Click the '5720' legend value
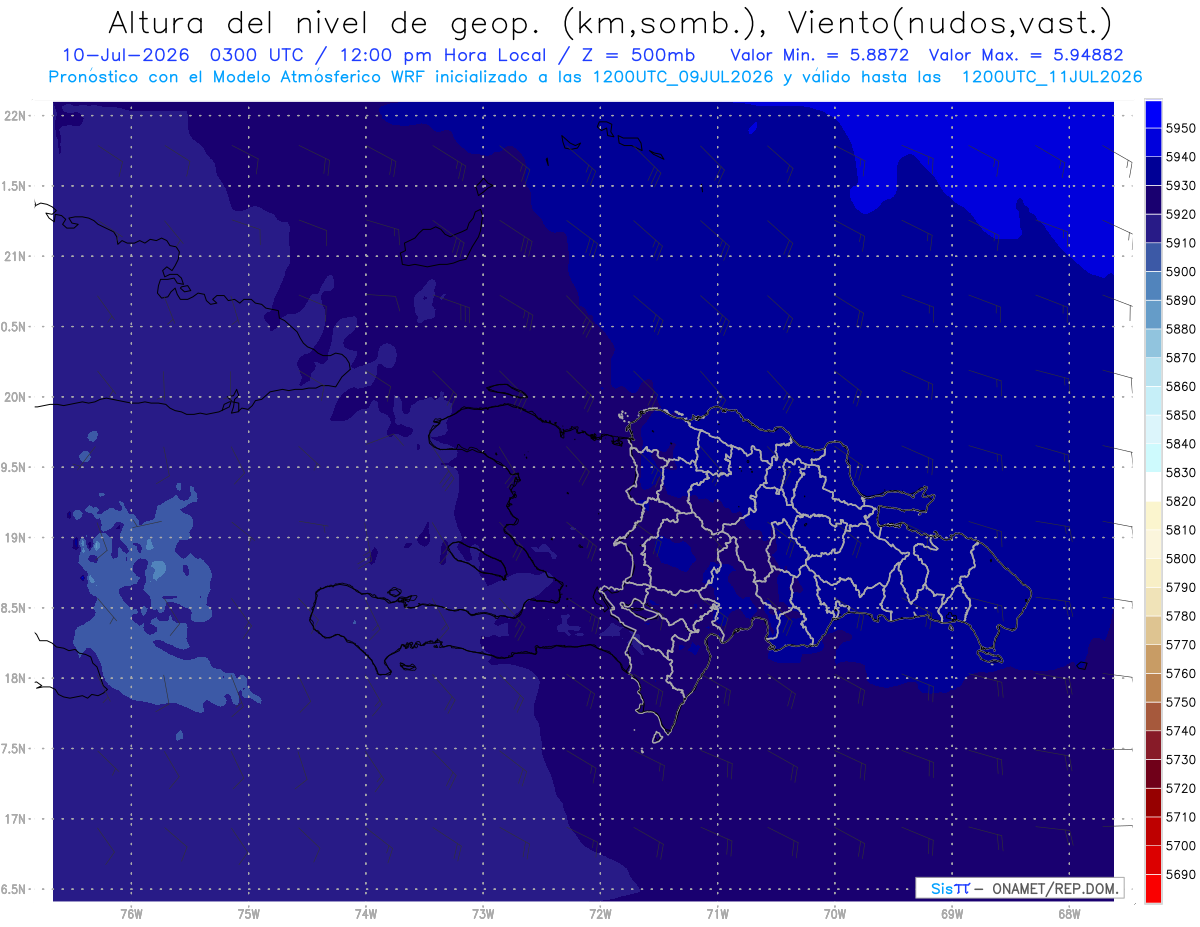 click(x=1181, y=788)
